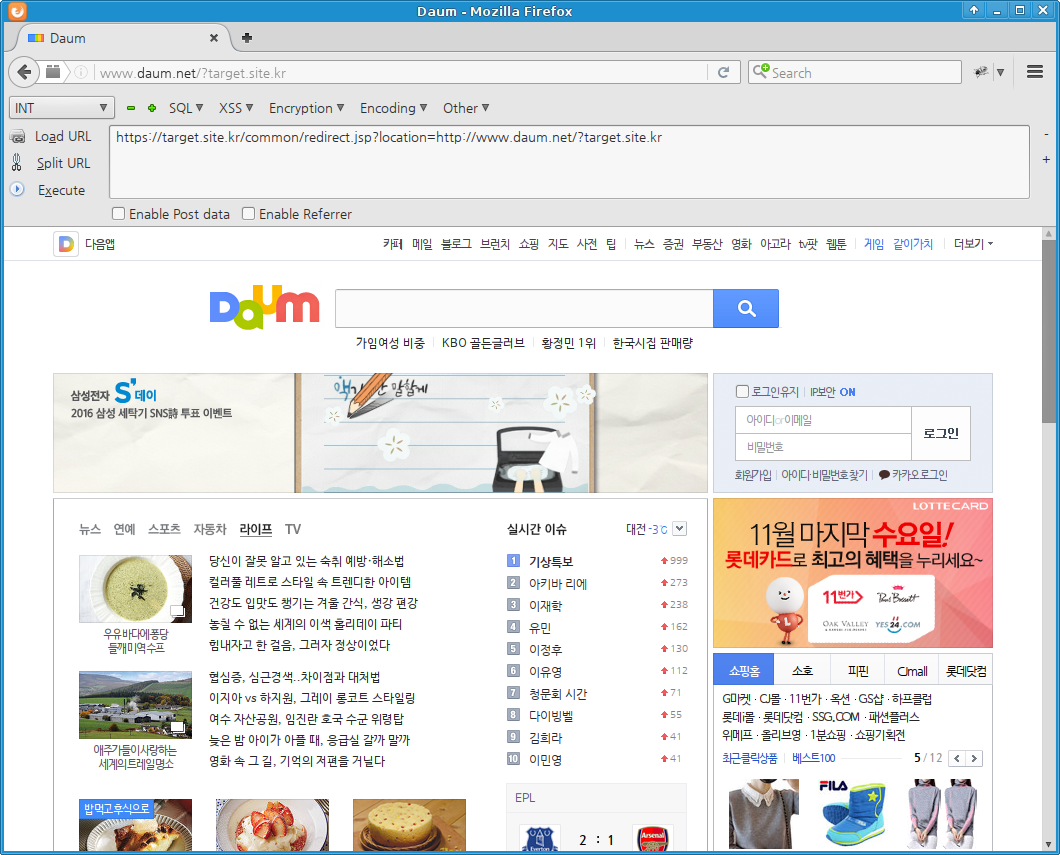Click the browser back arrow button
Image resolution: width=1060 pixels, height=855 pixels.
24,72
